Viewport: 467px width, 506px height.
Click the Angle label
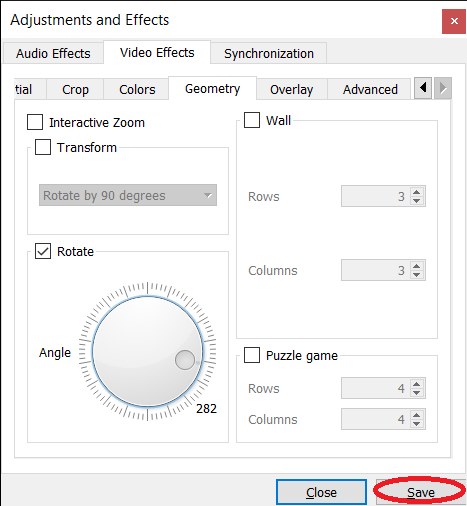pos(55,353)
